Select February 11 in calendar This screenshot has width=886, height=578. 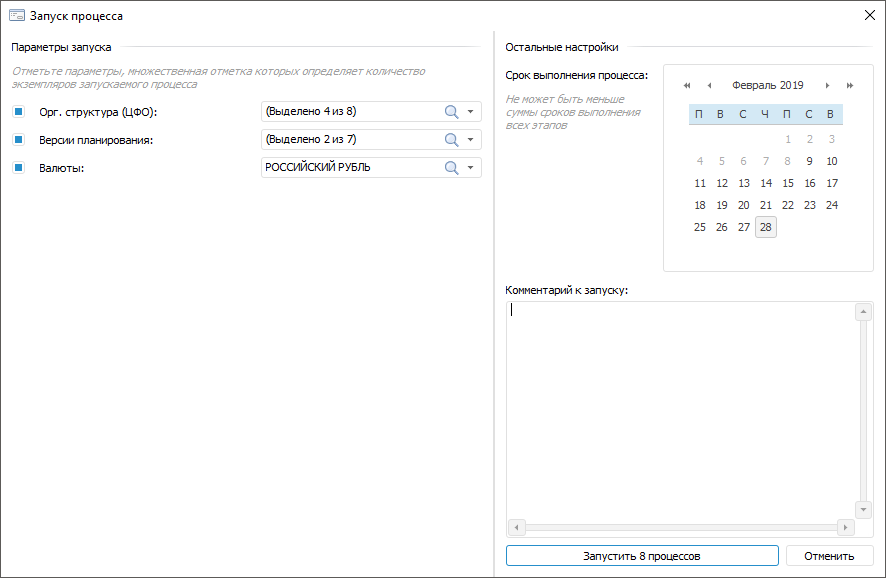point(700,184)
